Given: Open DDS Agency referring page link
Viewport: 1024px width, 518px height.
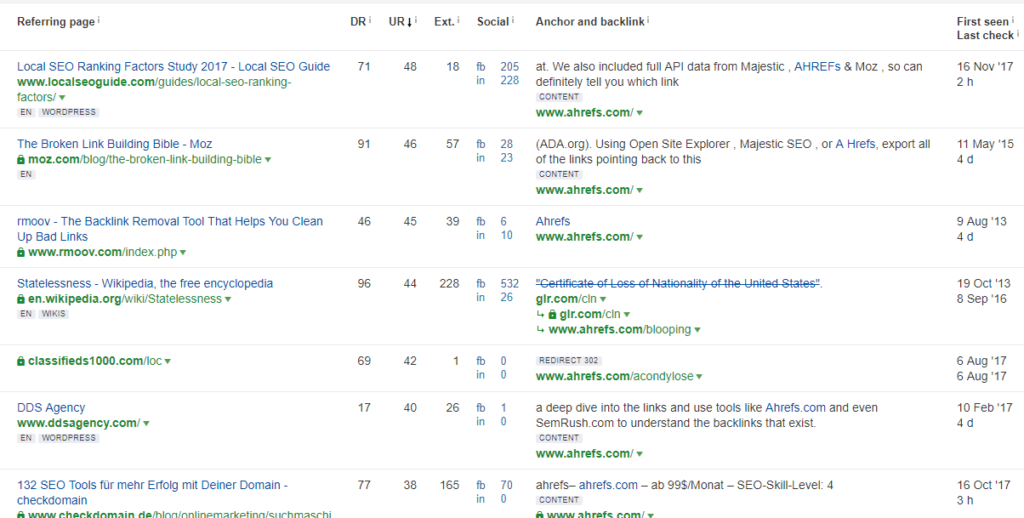Looking at the screenshot, I should click(x=51, y=408).
